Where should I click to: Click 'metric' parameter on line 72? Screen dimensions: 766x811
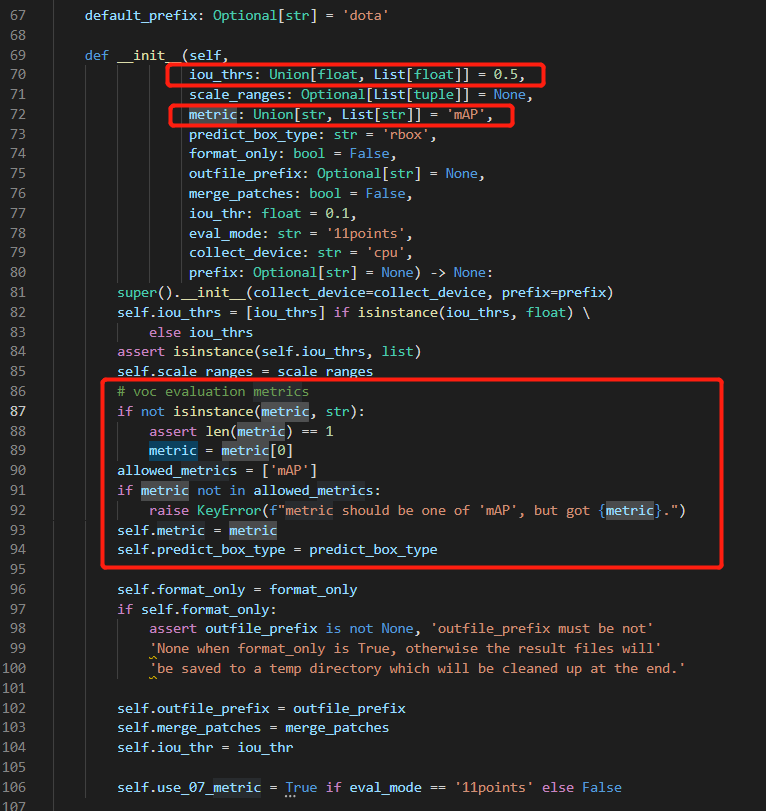click(213, 114)
